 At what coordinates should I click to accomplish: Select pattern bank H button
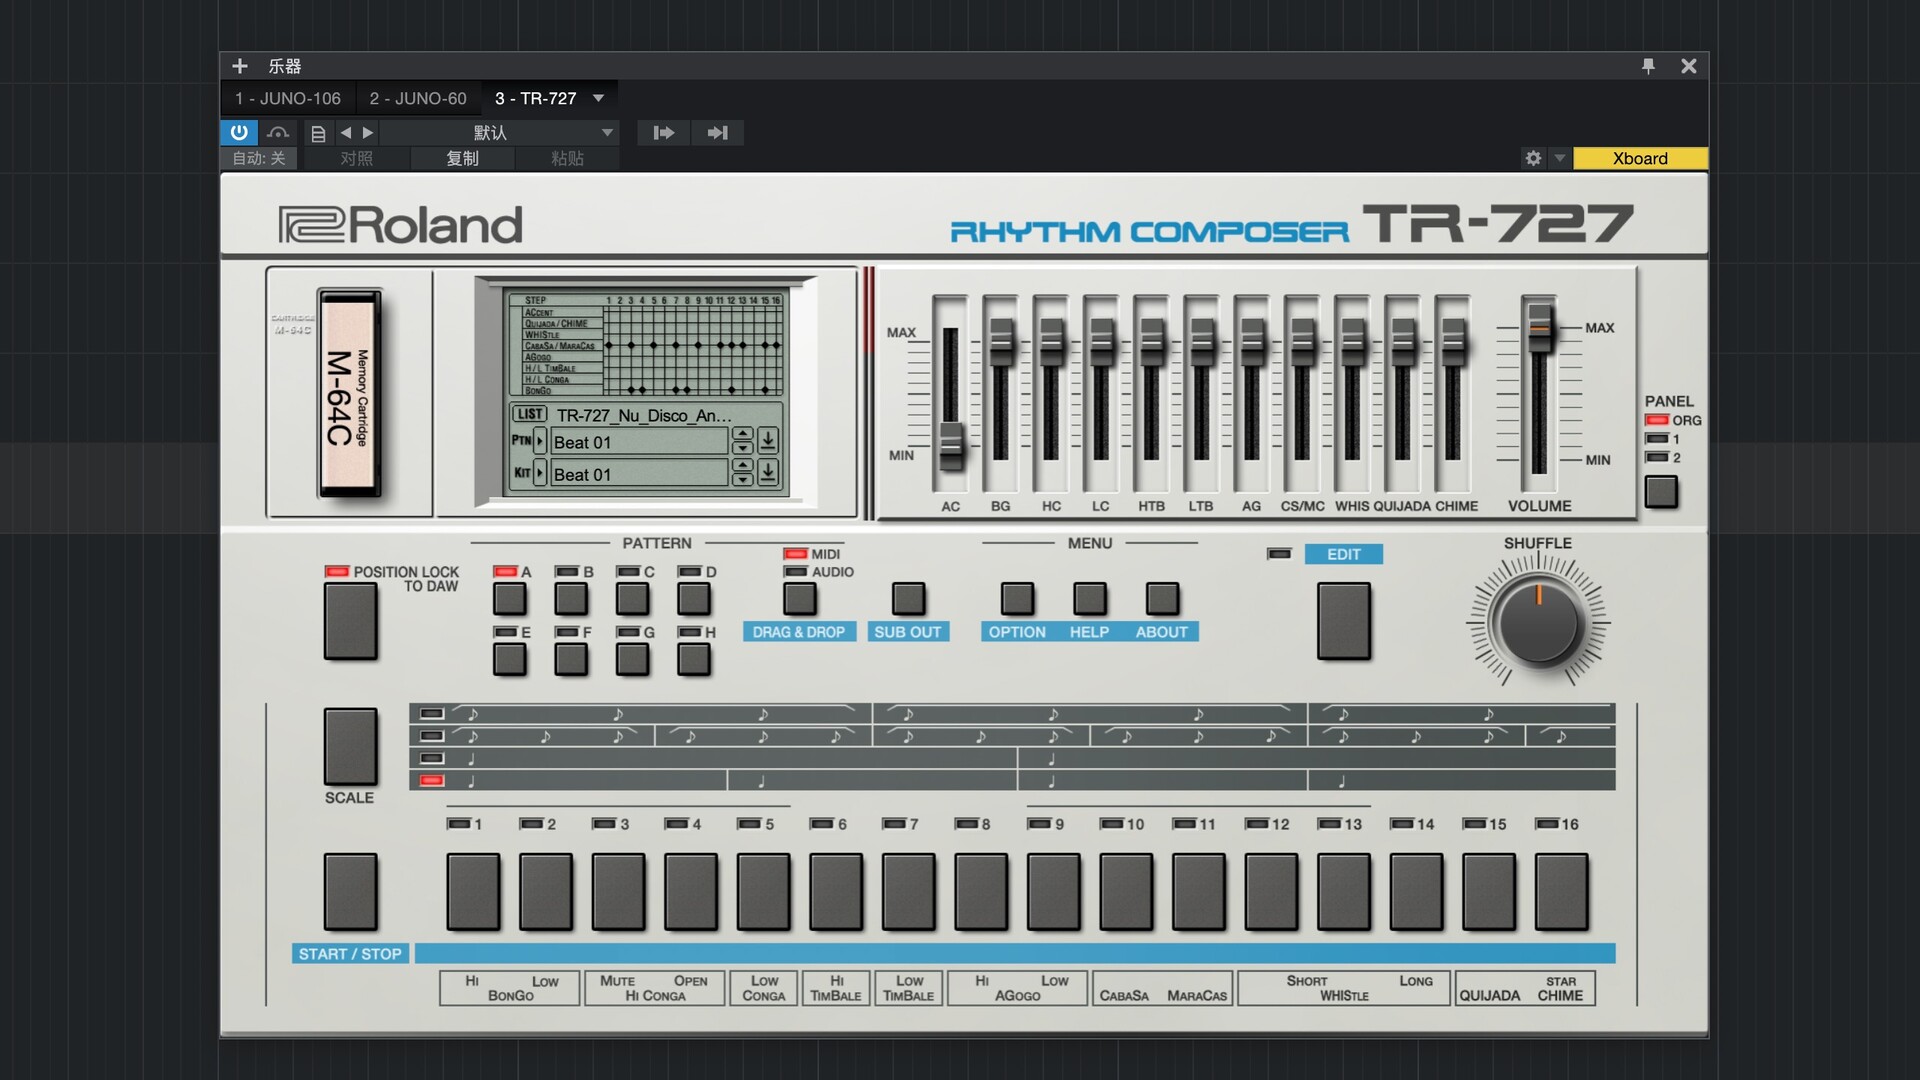tap(694, 659)
